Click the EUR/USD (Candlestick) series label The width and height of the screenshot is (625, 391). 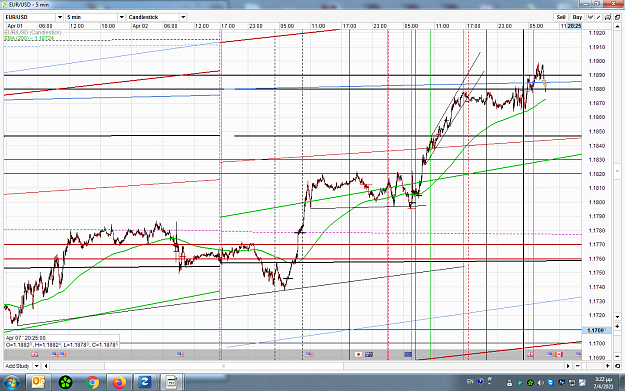pos(33,32)
